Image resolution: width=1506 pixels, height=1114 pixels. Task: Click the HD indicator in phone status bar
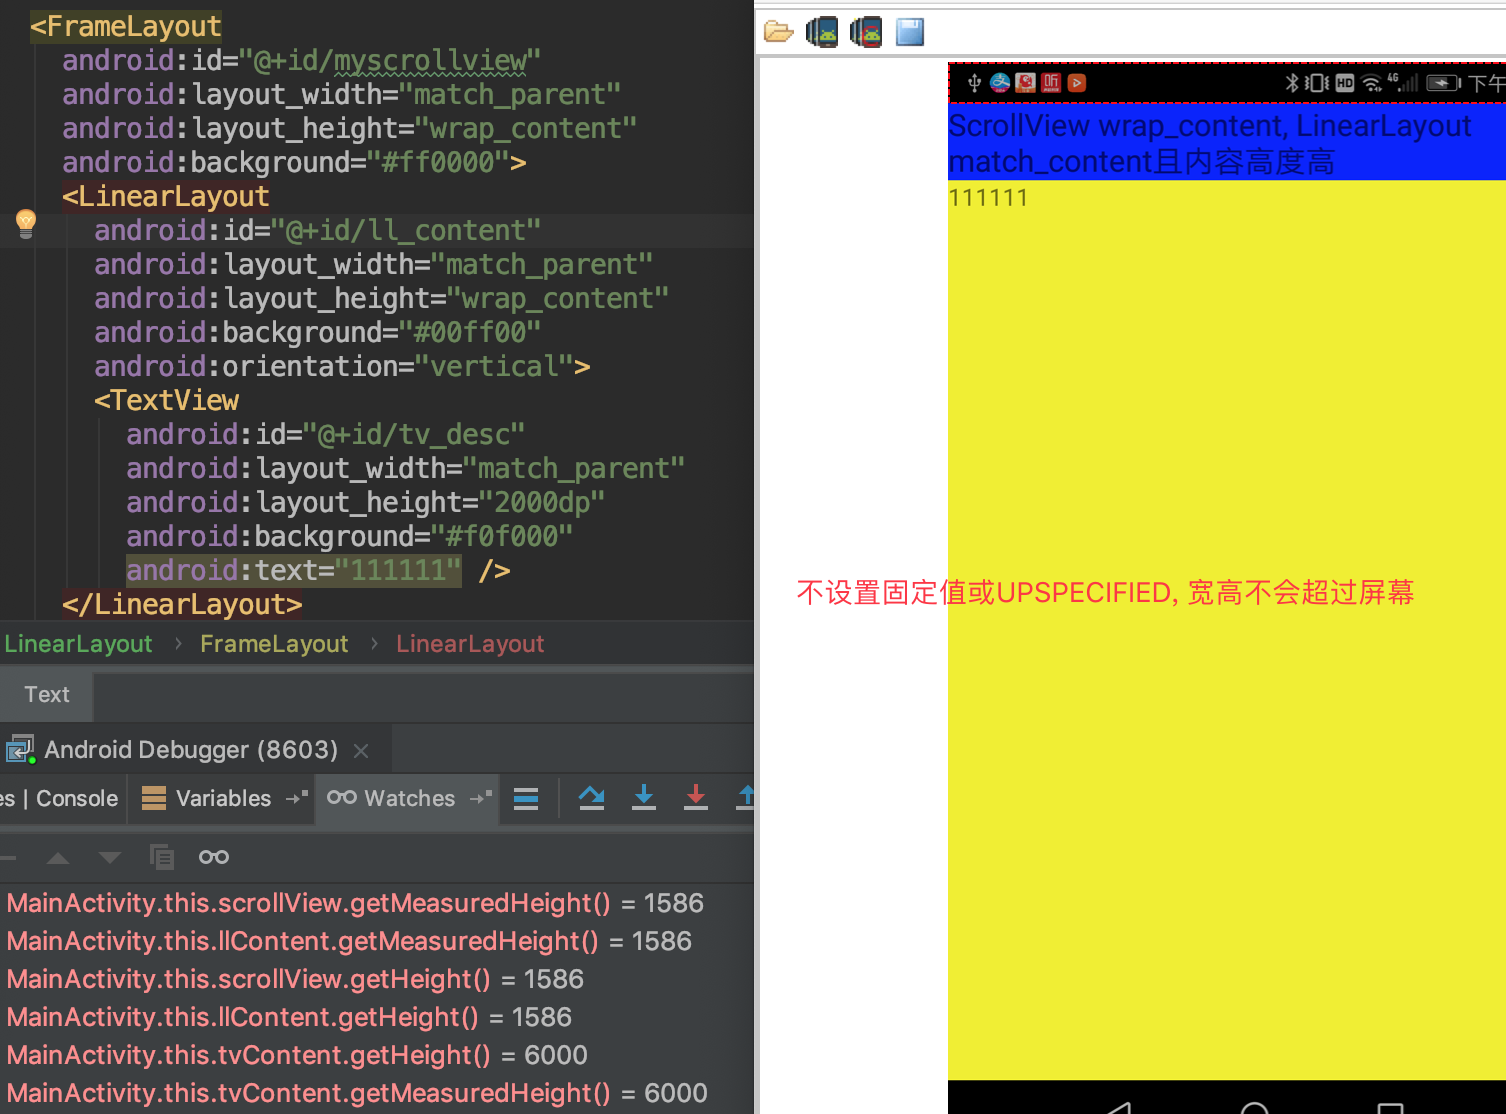point(1345,83)
